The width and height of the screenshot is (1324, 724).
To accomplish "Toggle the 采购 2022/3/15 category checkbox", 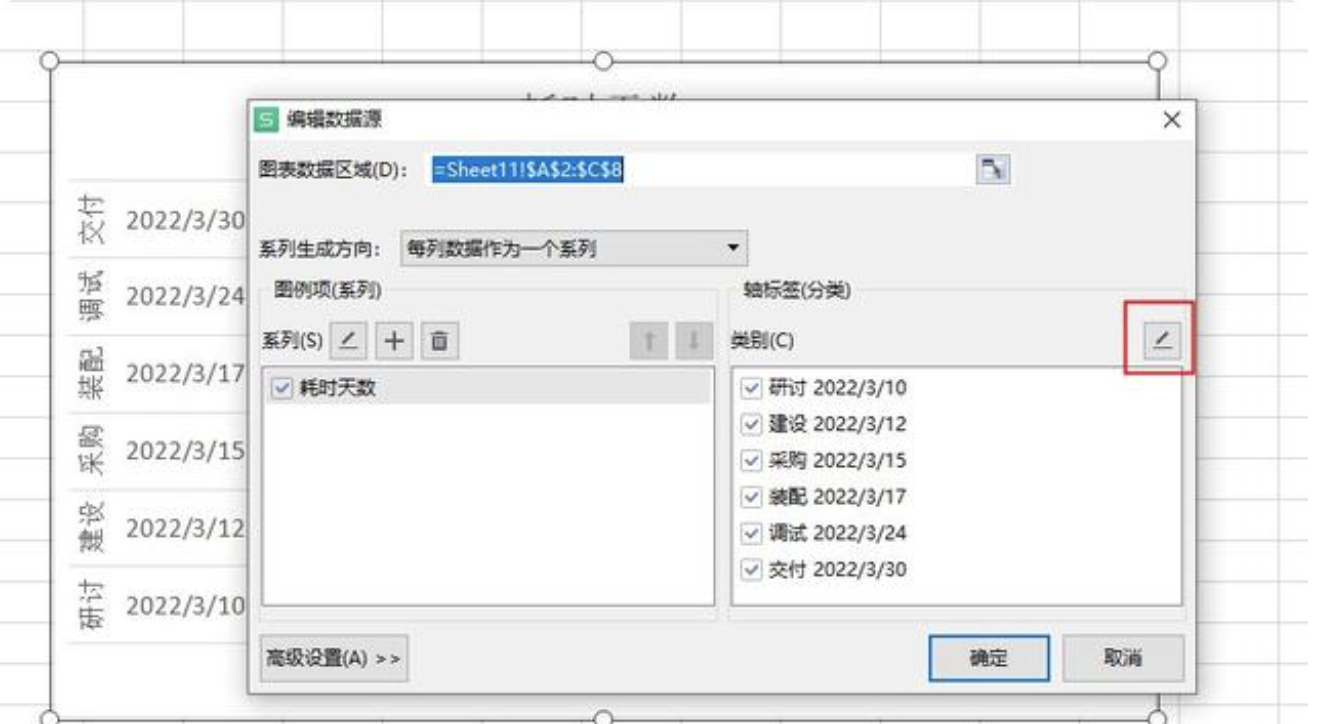I will point(752,461).
